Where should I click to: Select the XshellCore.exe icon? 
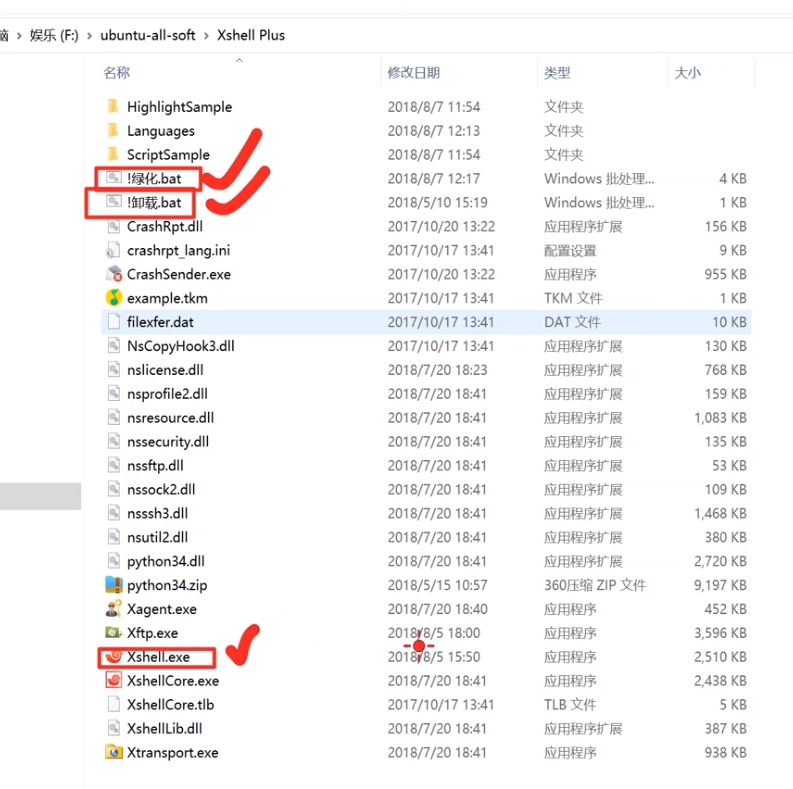[x=113, y=681]
